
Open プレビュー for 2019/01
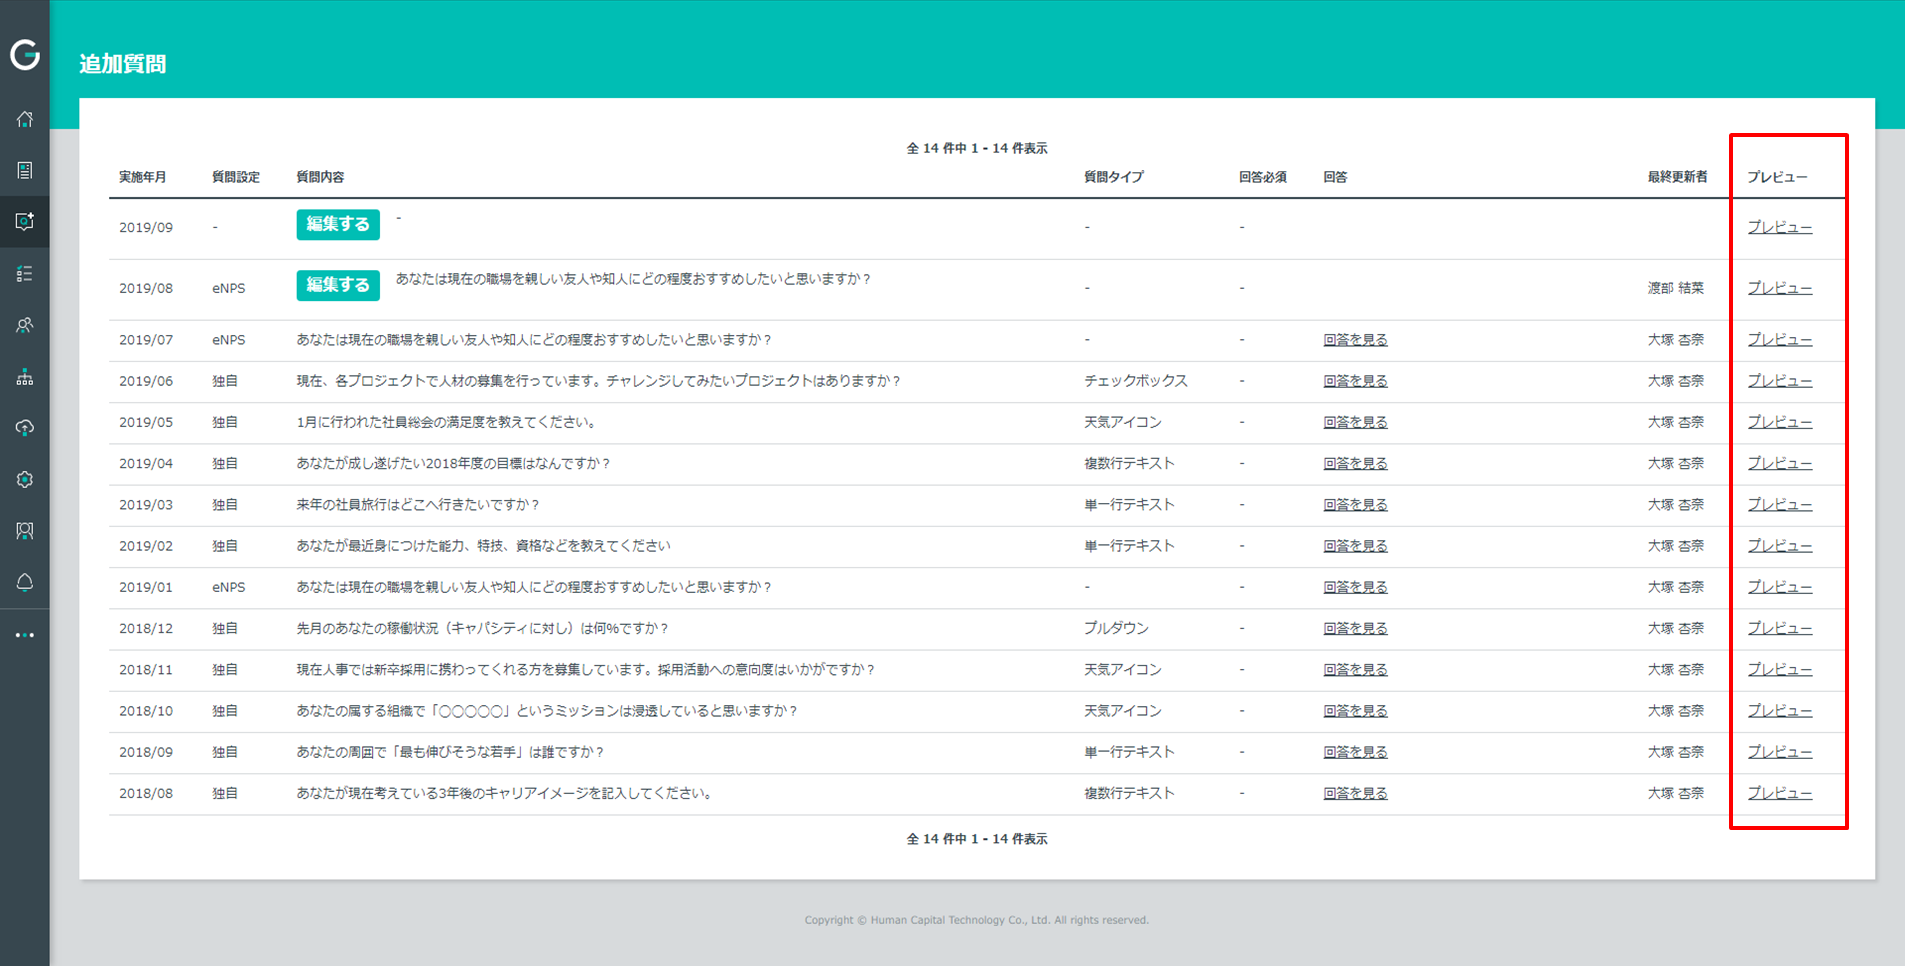[1780, 587]
